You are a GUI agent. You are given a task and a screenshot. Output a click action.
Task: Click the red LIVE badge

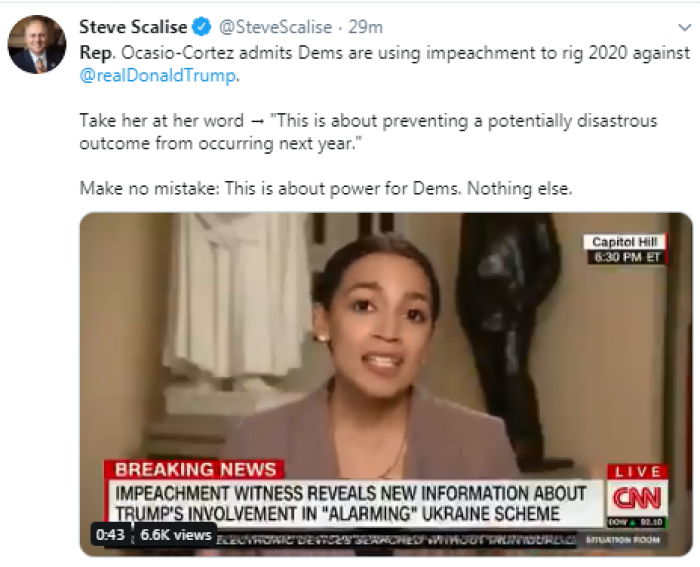(638, 471)
